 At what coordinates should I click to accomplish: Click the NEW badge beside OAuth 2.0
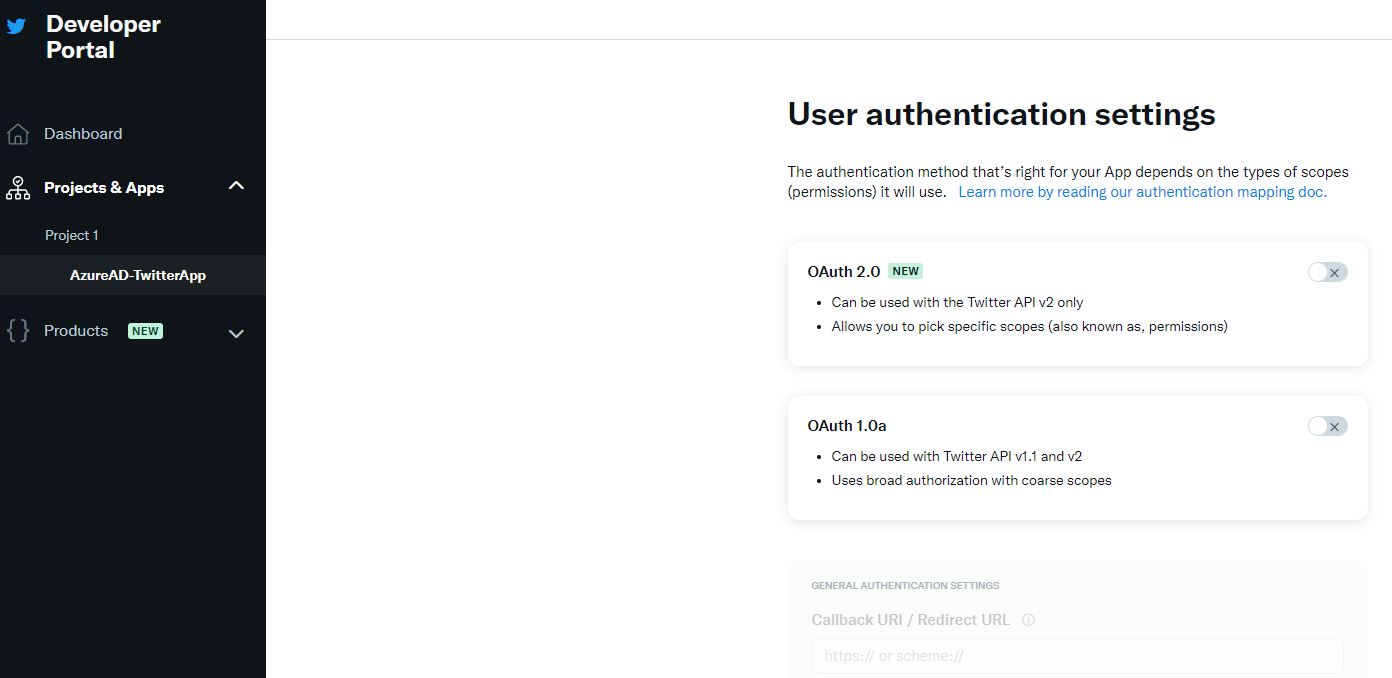[905, 271]
